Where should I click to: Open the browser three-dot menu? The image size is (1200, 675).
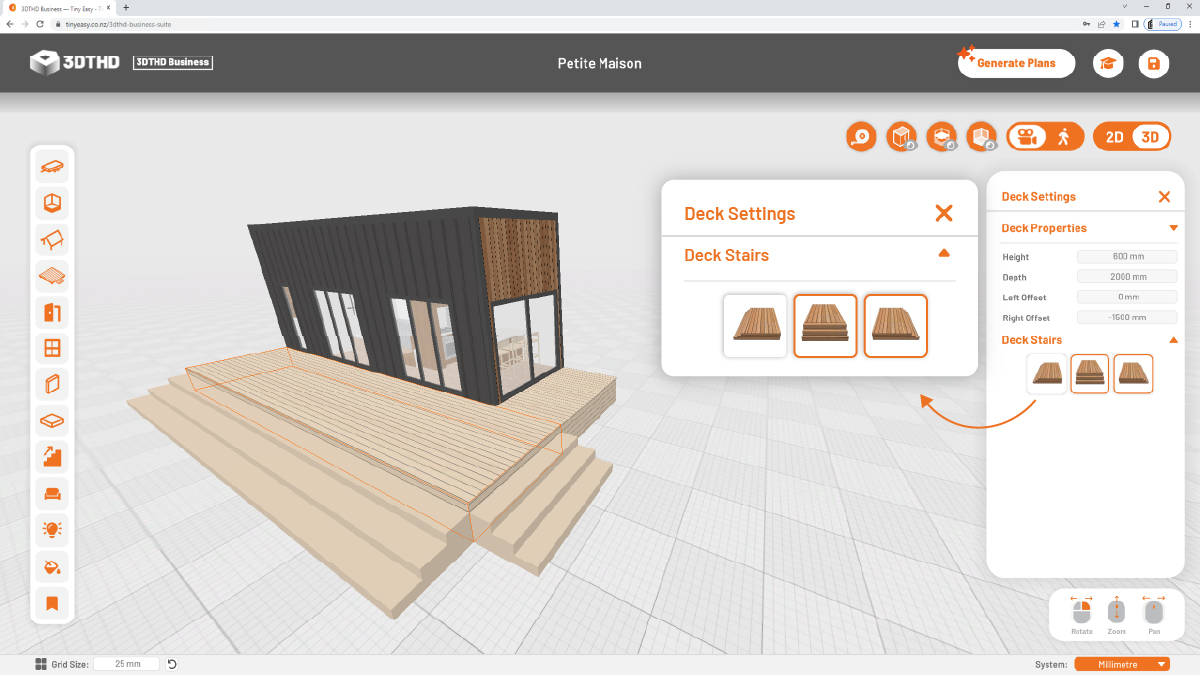1190,24
